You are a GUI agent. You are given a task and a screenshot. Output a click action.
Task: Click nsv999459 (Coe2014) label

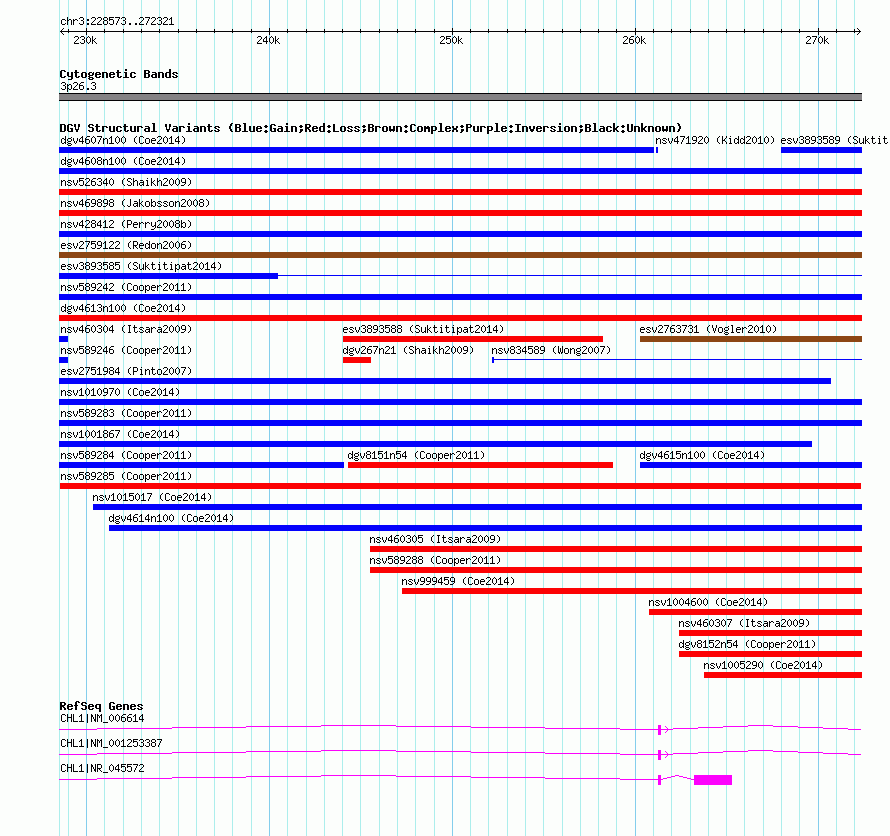(458, 581)
